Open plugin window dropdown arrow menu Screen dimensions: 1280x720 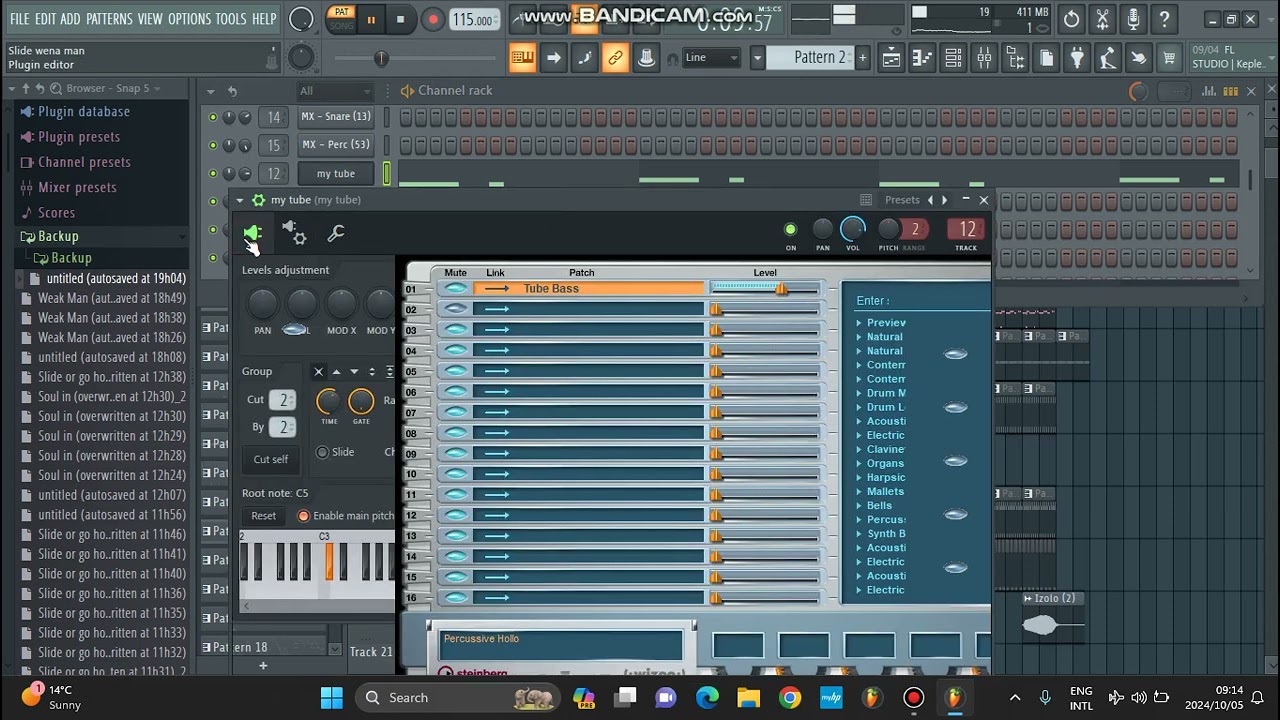pos(240,200)
